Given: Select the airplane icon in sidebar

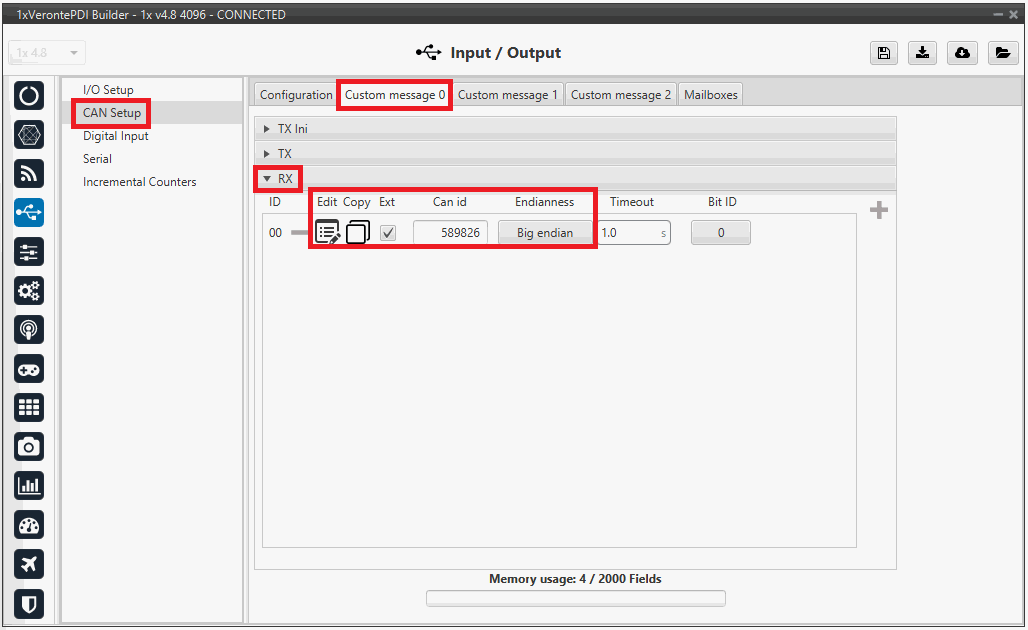Looking at the screenshot, I should point(29,564).
